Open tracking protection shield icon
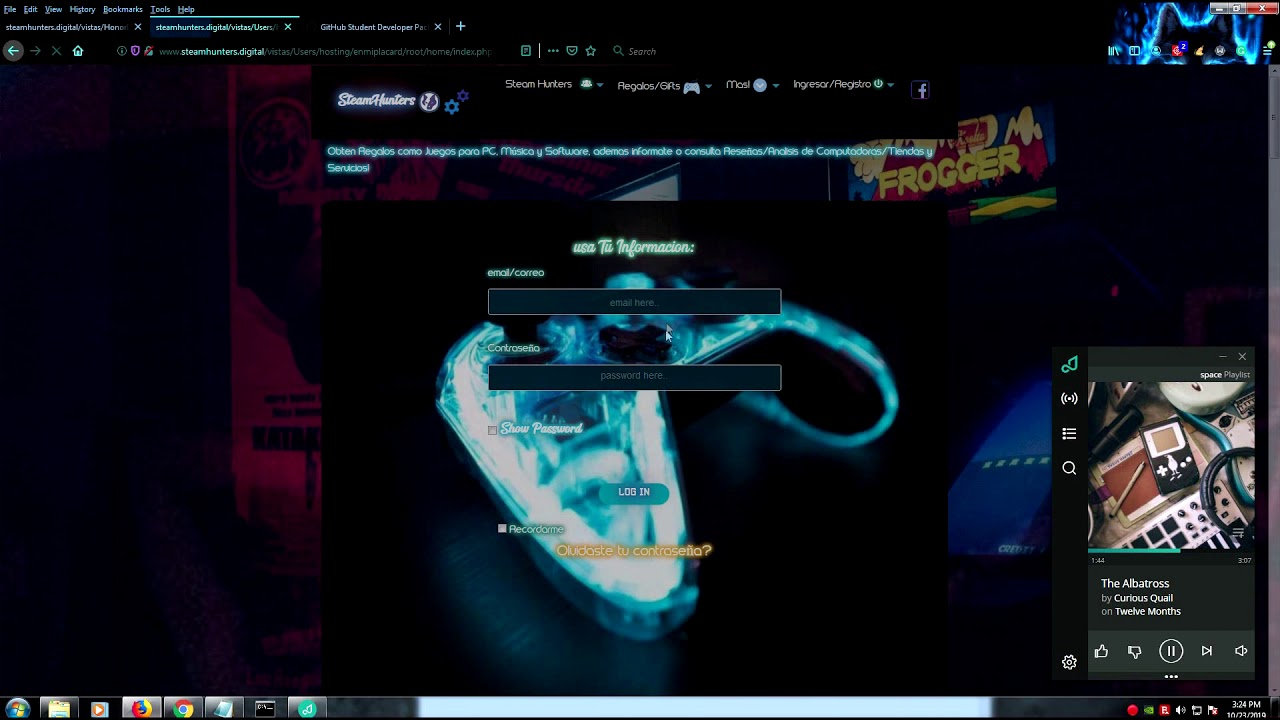Viewport: 1280px width, 720px height. tap(135, 51)
